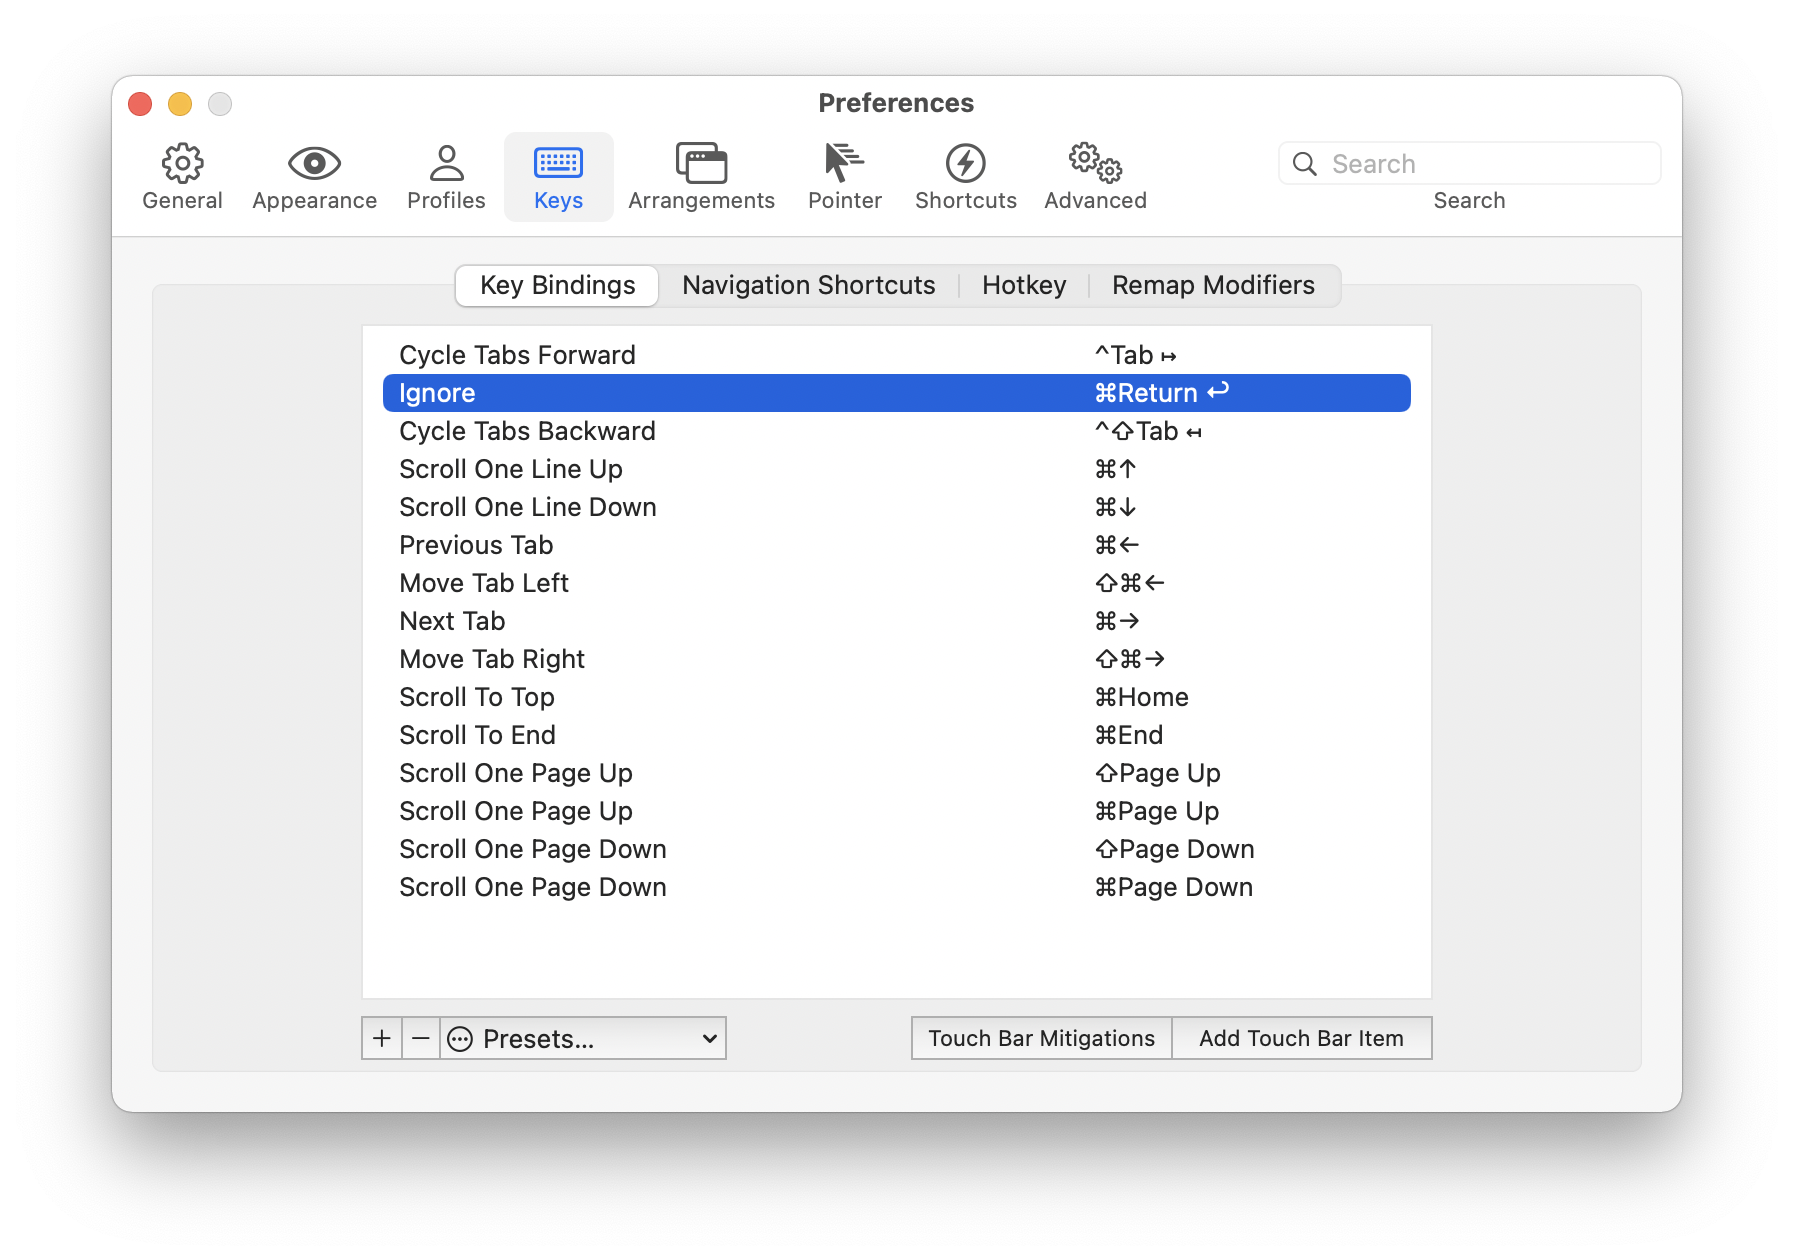The height and width of the screenshot is (1260, 1794).
Task: Click the Touch Bar Mitigations button
Action: tap(1041, 1038)
